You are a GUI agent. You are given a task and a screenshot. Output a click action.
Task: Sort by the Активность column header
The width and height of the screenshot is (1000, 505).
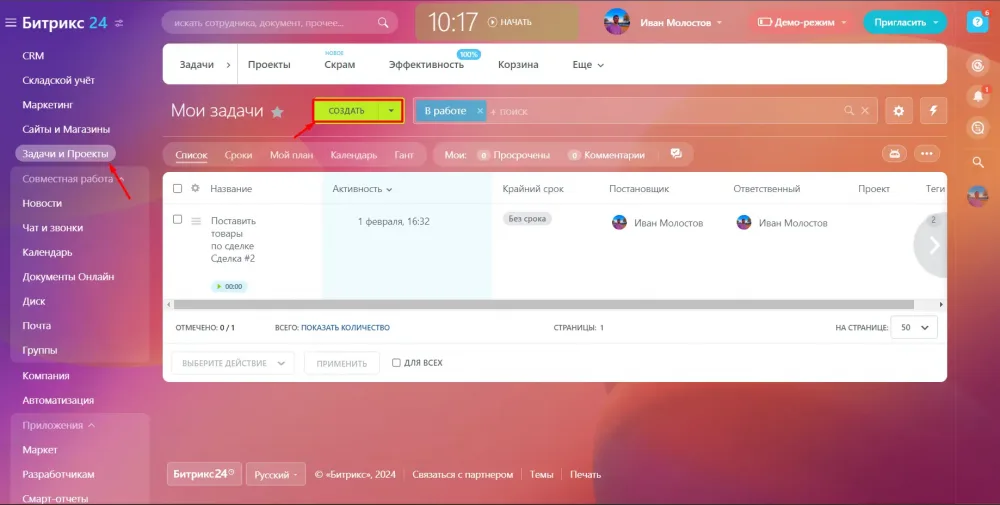pyautogui.click(x=362, y=189)
